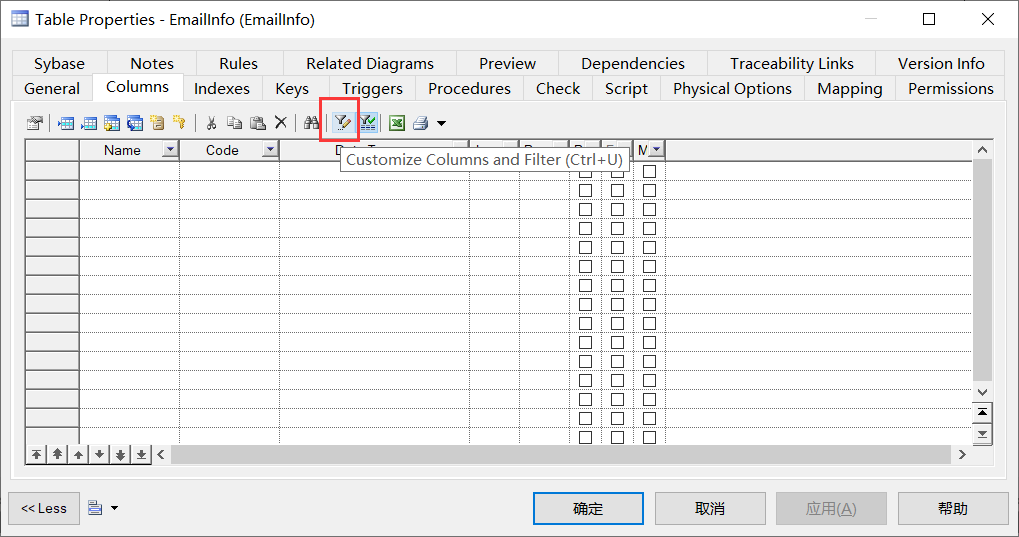Open the Permissions tab
This screenshot has height=537, width=1019.
coord(951,88)
